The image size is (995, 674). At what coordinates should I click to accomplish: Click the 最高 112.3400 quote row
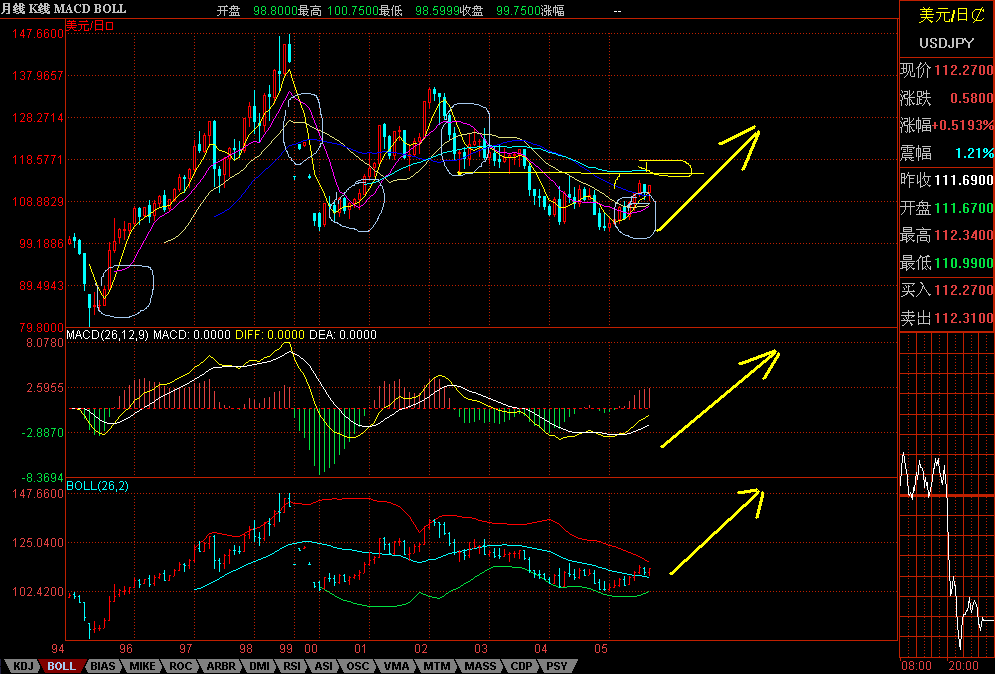(946, 235)
